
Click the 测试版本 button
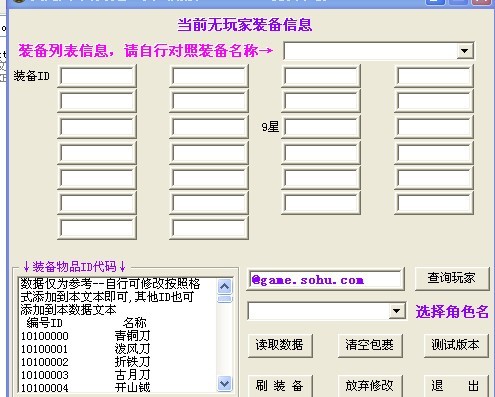[x=456, y=345]
